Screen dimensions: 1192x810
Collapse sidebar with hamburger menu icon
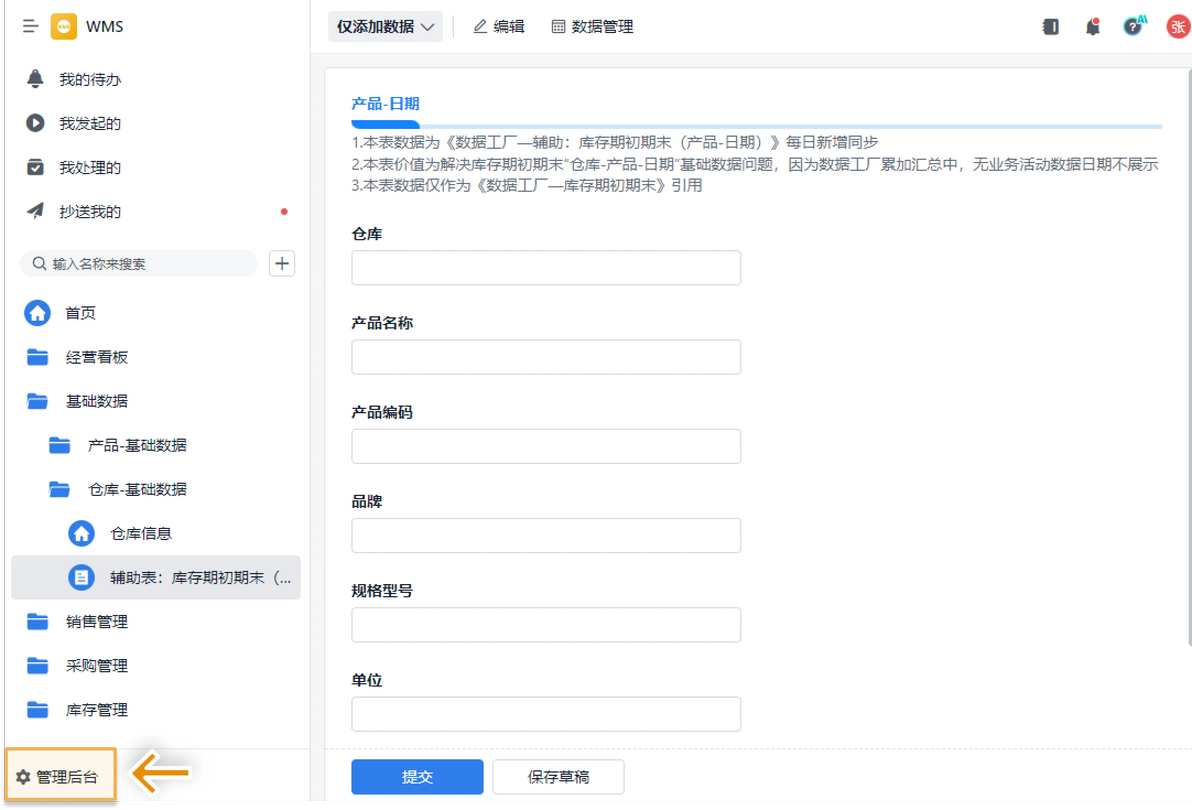coord(30,27)
